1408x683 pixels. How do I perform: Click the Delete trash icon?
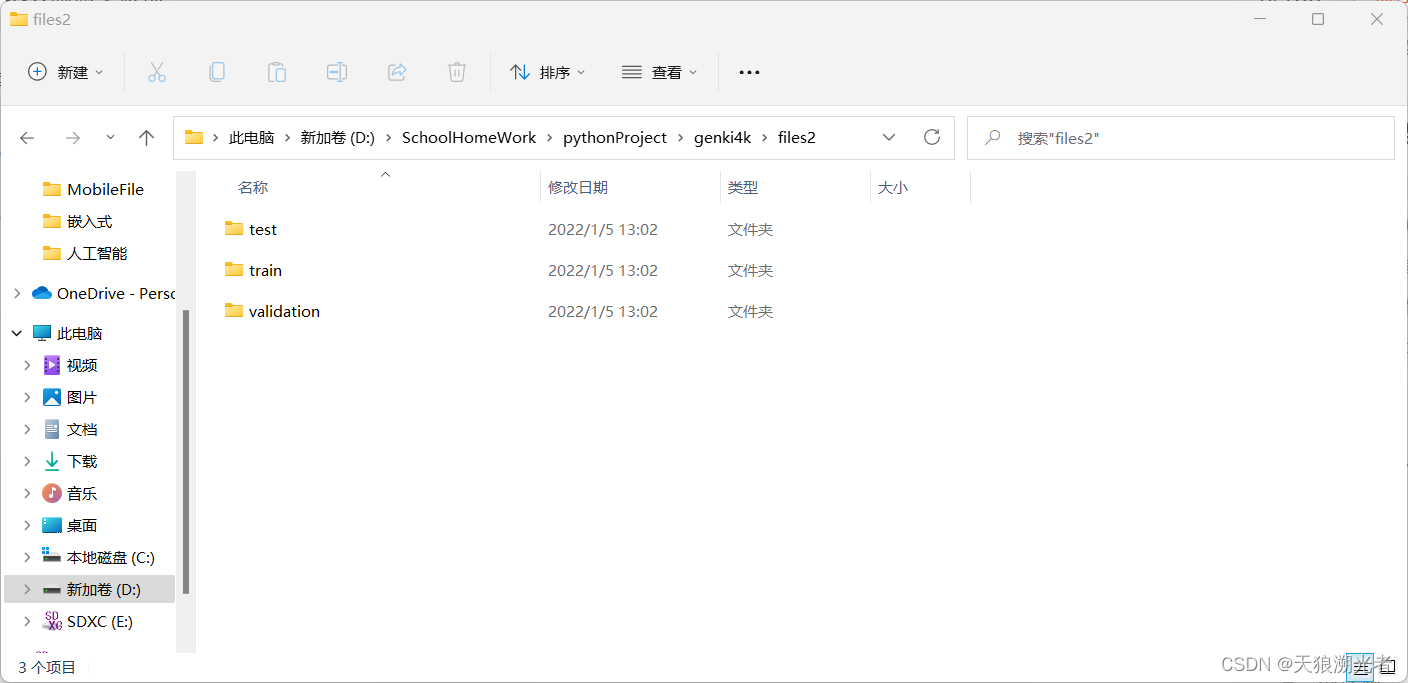pos(457,72)
